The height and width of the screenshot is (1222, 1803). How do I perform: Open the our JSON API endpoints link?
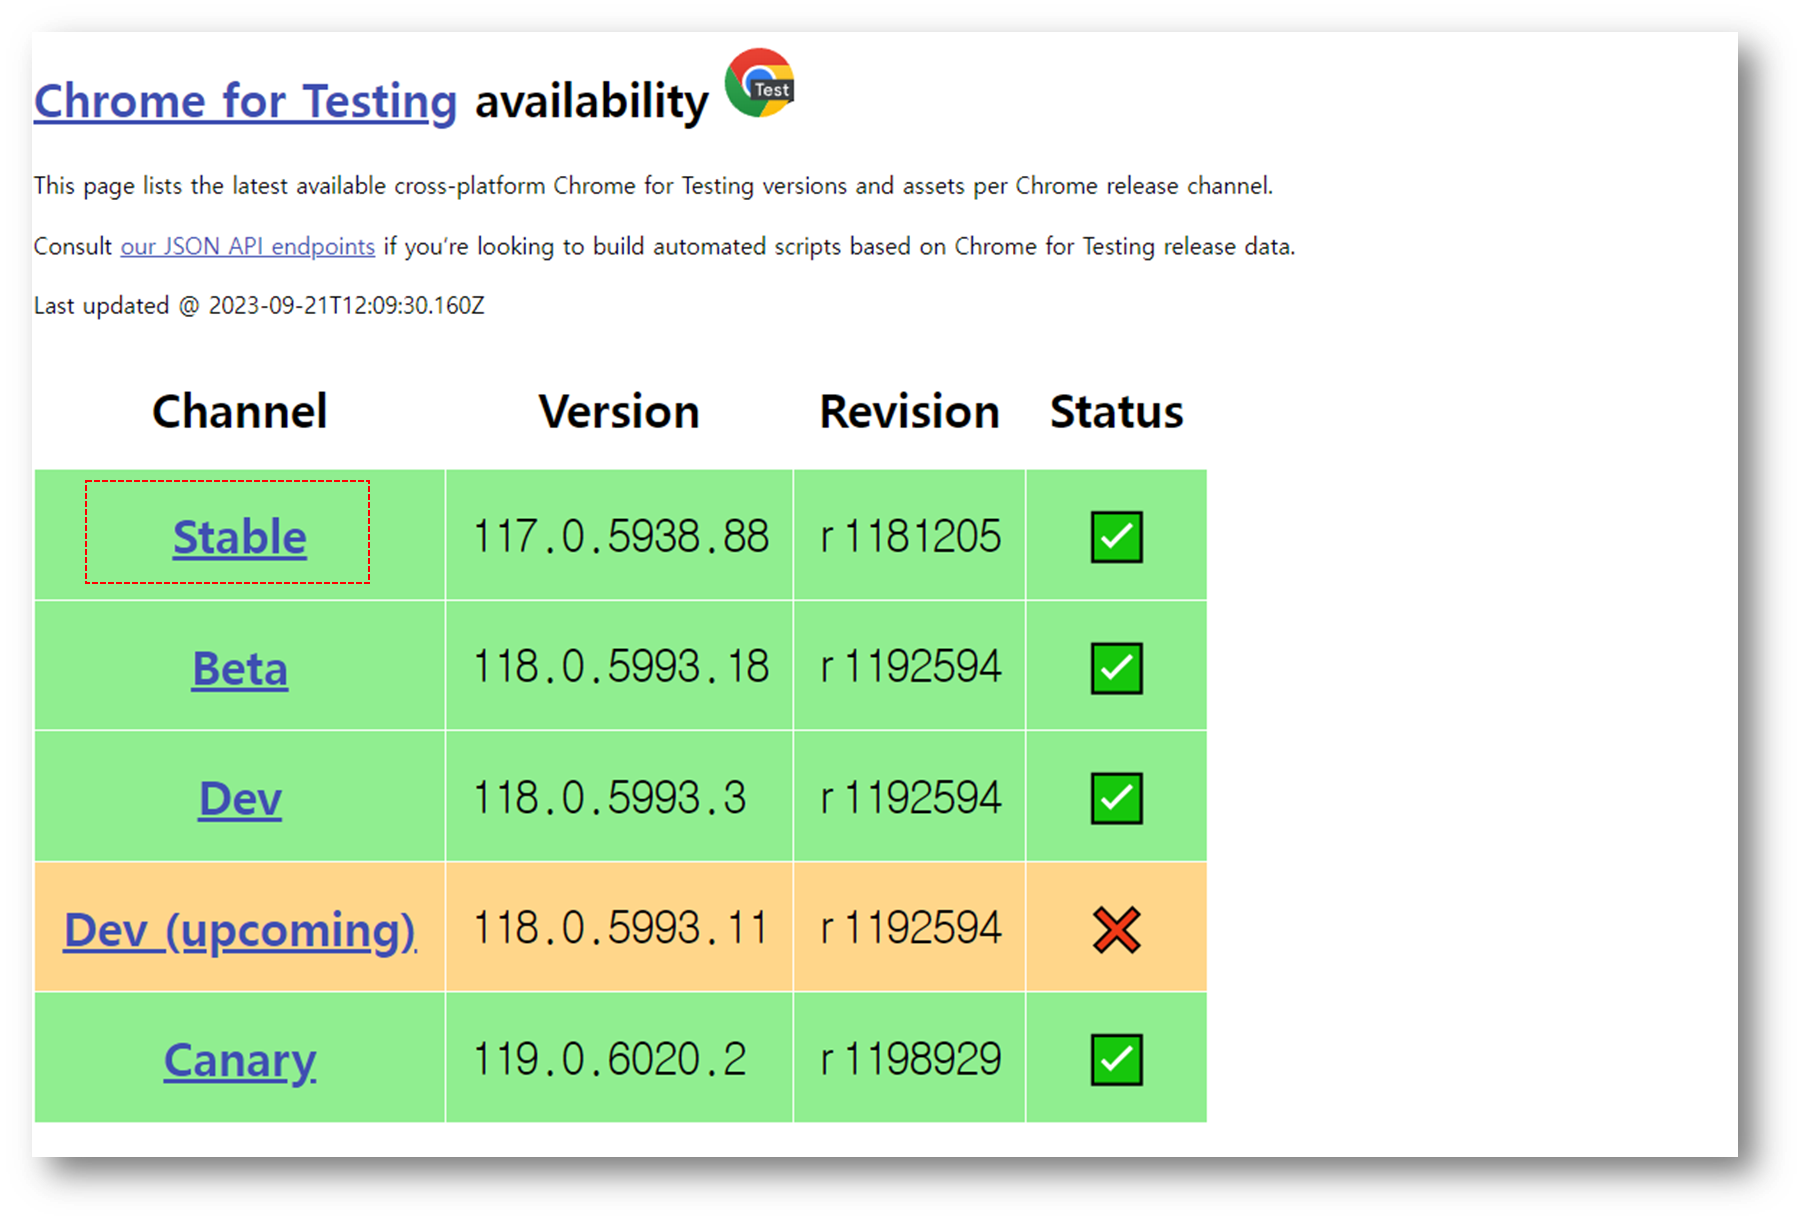pyautogui.click(x=248, y=246)
